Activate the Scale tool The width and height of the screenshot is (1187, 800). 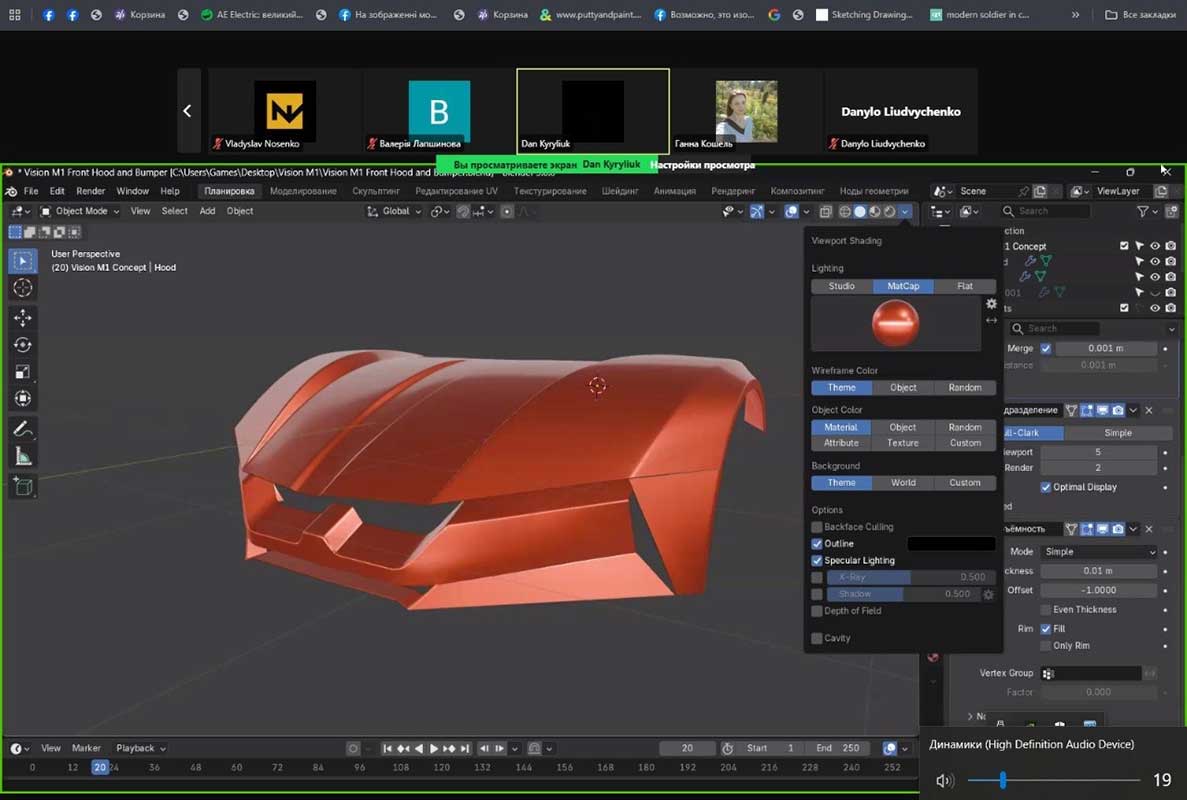pyautogui.click(x=22, y=372)
